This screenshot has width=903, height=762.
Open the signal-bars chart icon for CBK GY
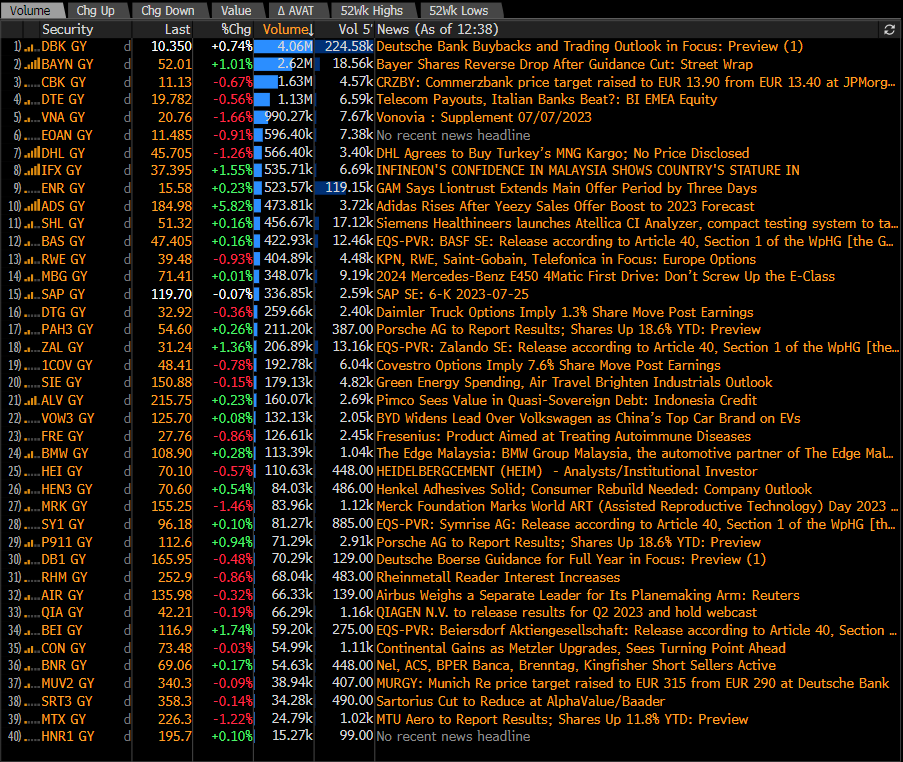[32, 82]
